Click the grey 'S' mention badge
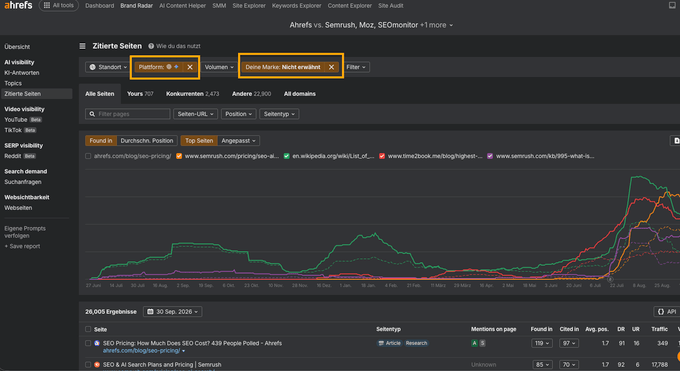Image resolution: width=680 pixels, height=371 pixels. pos(482,343)
